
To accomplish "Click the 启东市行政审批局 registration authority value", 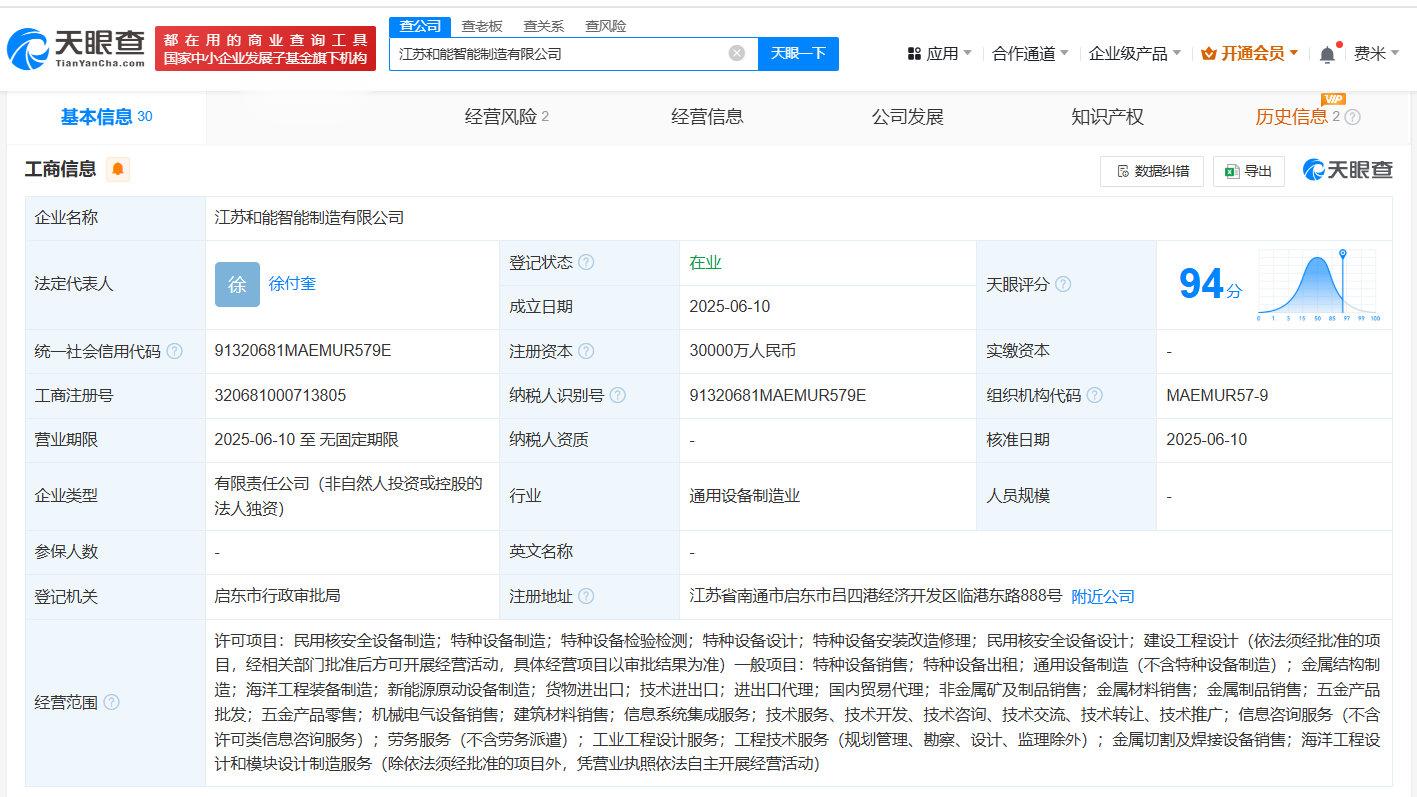I will pos(277,595).
